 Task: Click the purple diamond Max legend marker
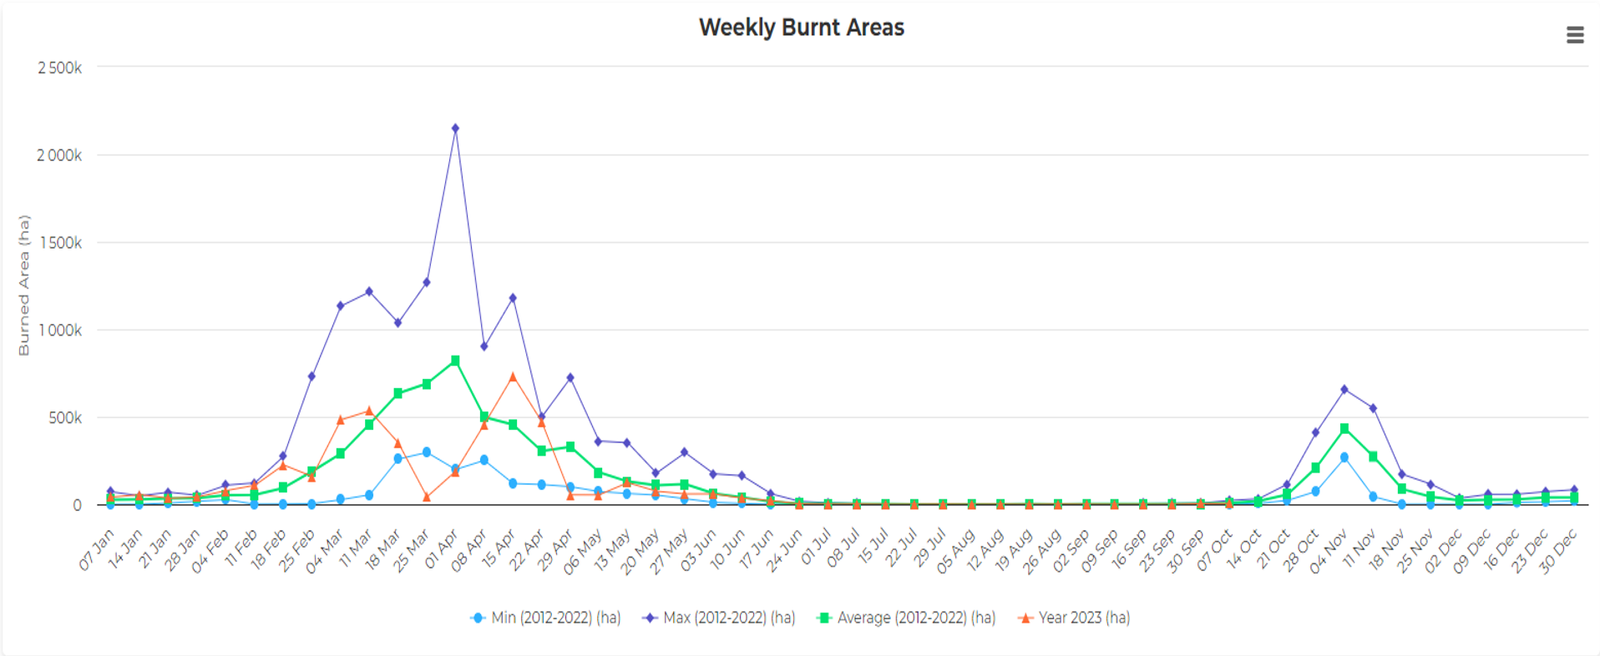pyautogui.click(x=650, y=618)
